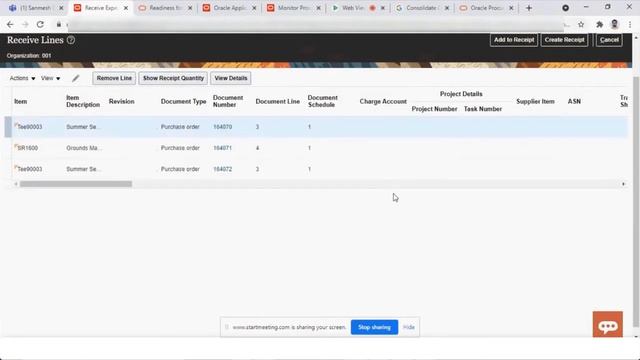Open Chrome three-dot menu
This screenshot has width=640, height=360.
[x=630, y=24]
